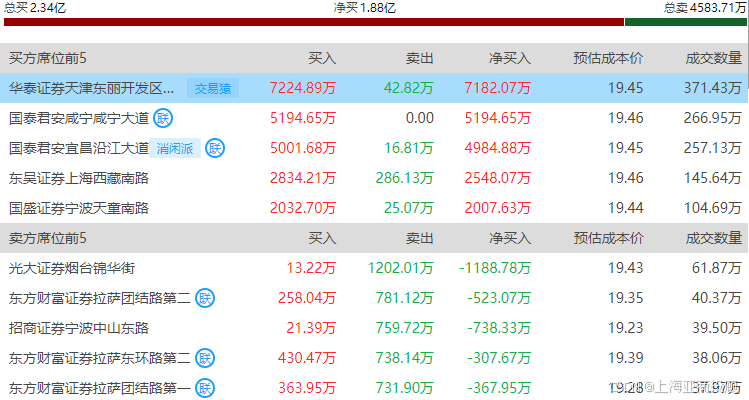Click the 总买 2.34亿 label
The image size is (749, 400).
pos(35,8)
